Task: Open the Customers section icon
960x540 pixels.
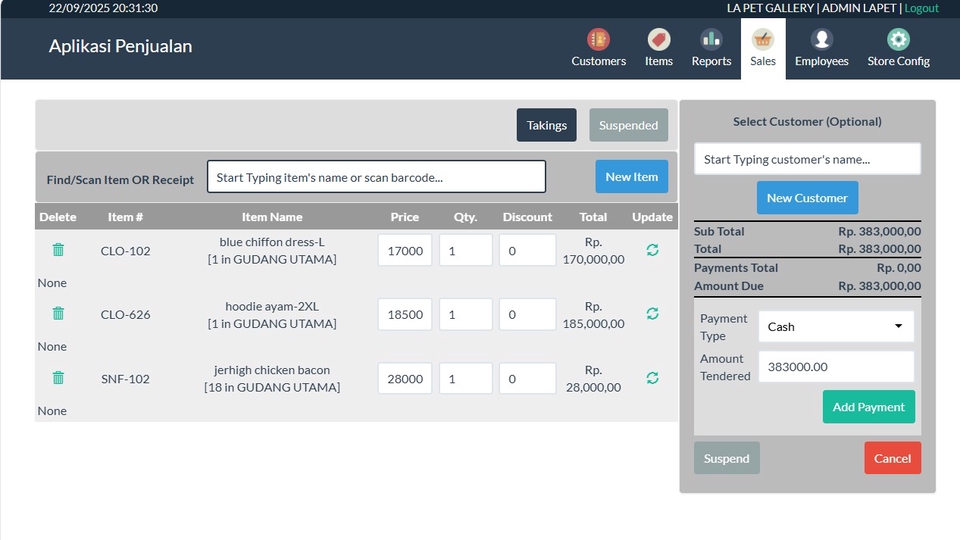Action: (x=598, y=40)
